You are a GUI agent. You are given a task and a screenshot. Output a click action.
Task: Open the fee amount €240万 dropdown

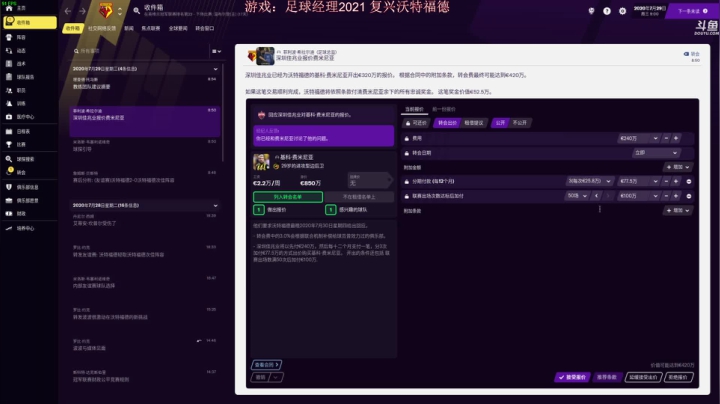(639, 138)
